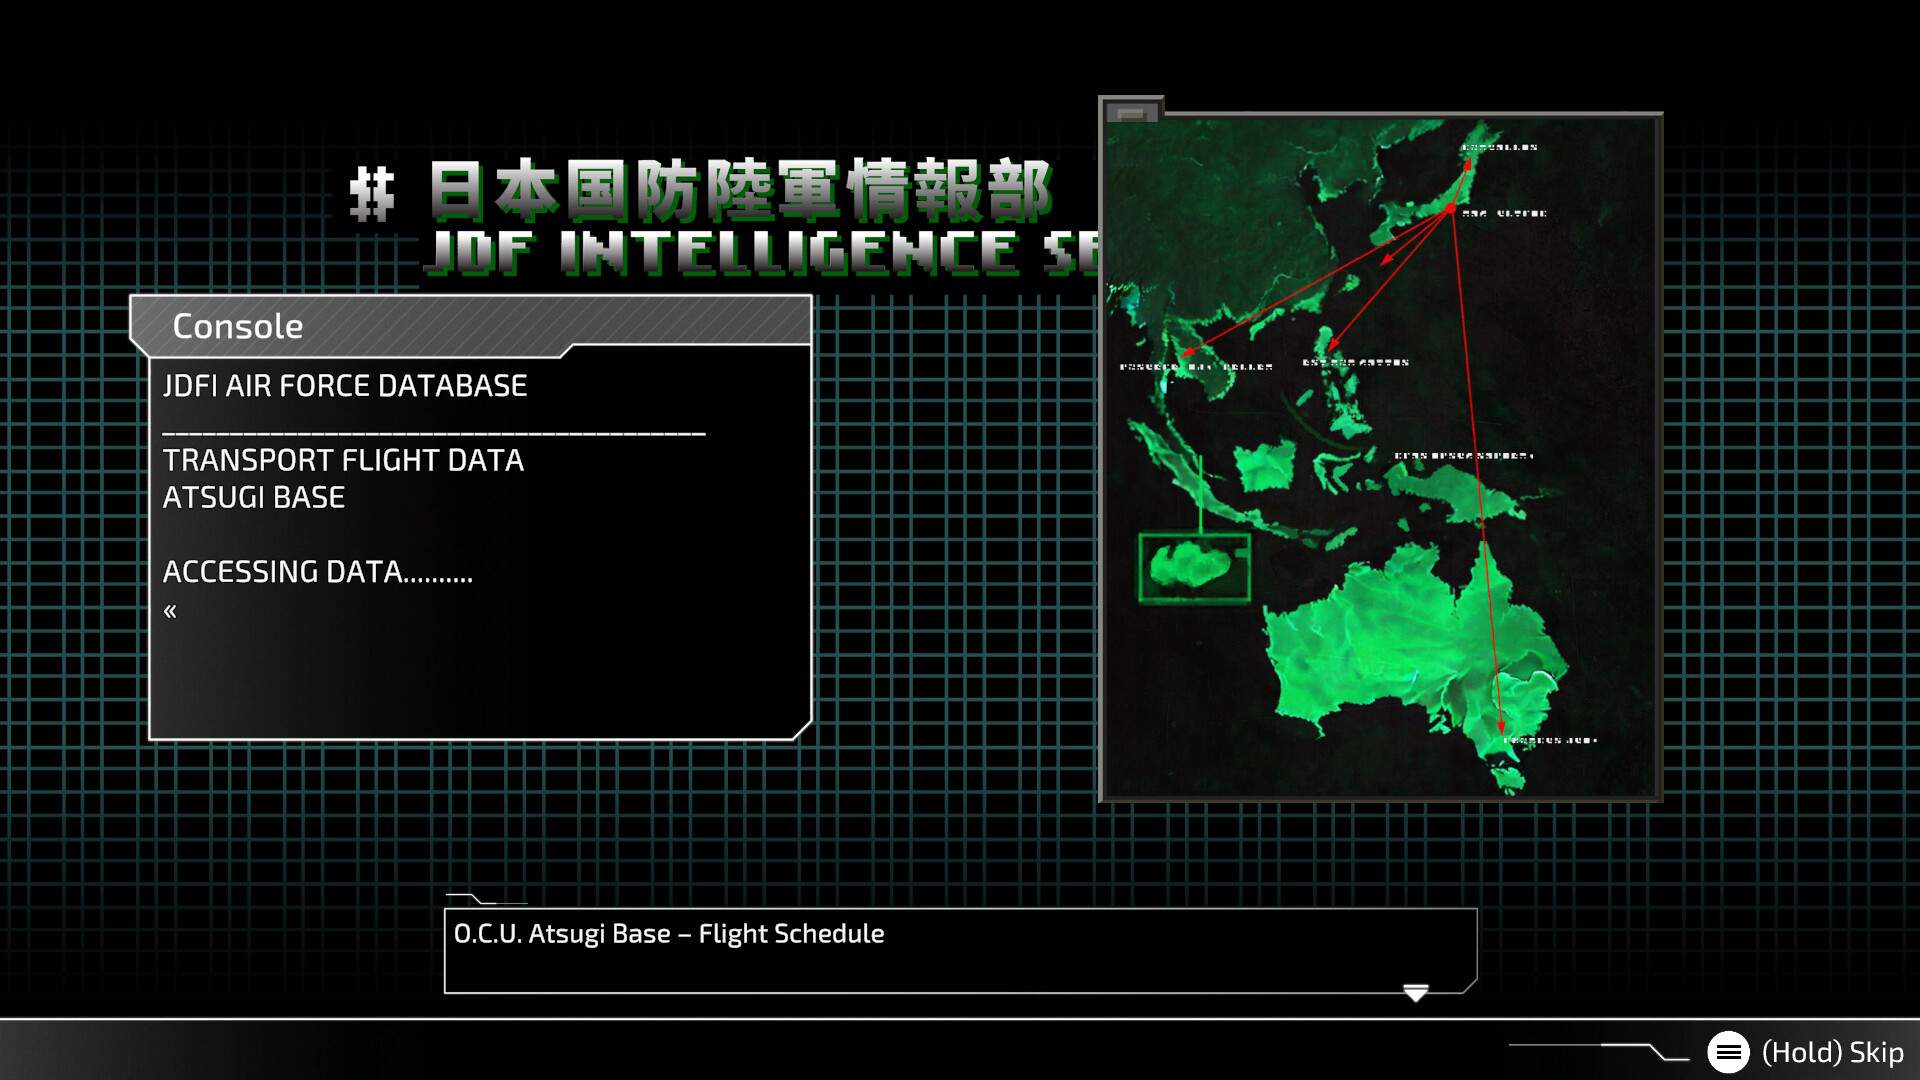
Task: Open the Flight Schedule dropdown arrow
Action: pyautogui.click(x=1414, y=993)
